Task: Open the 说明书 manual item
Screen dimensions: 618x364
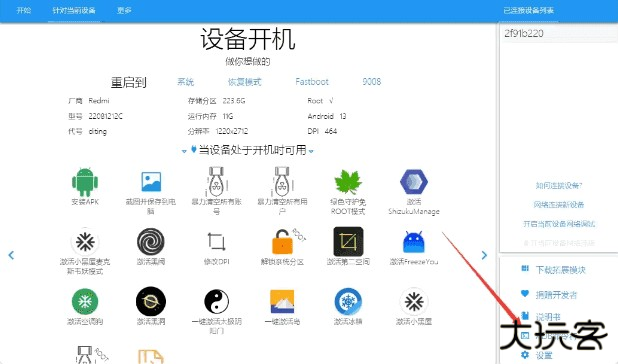Action: (x=541, y=316)
